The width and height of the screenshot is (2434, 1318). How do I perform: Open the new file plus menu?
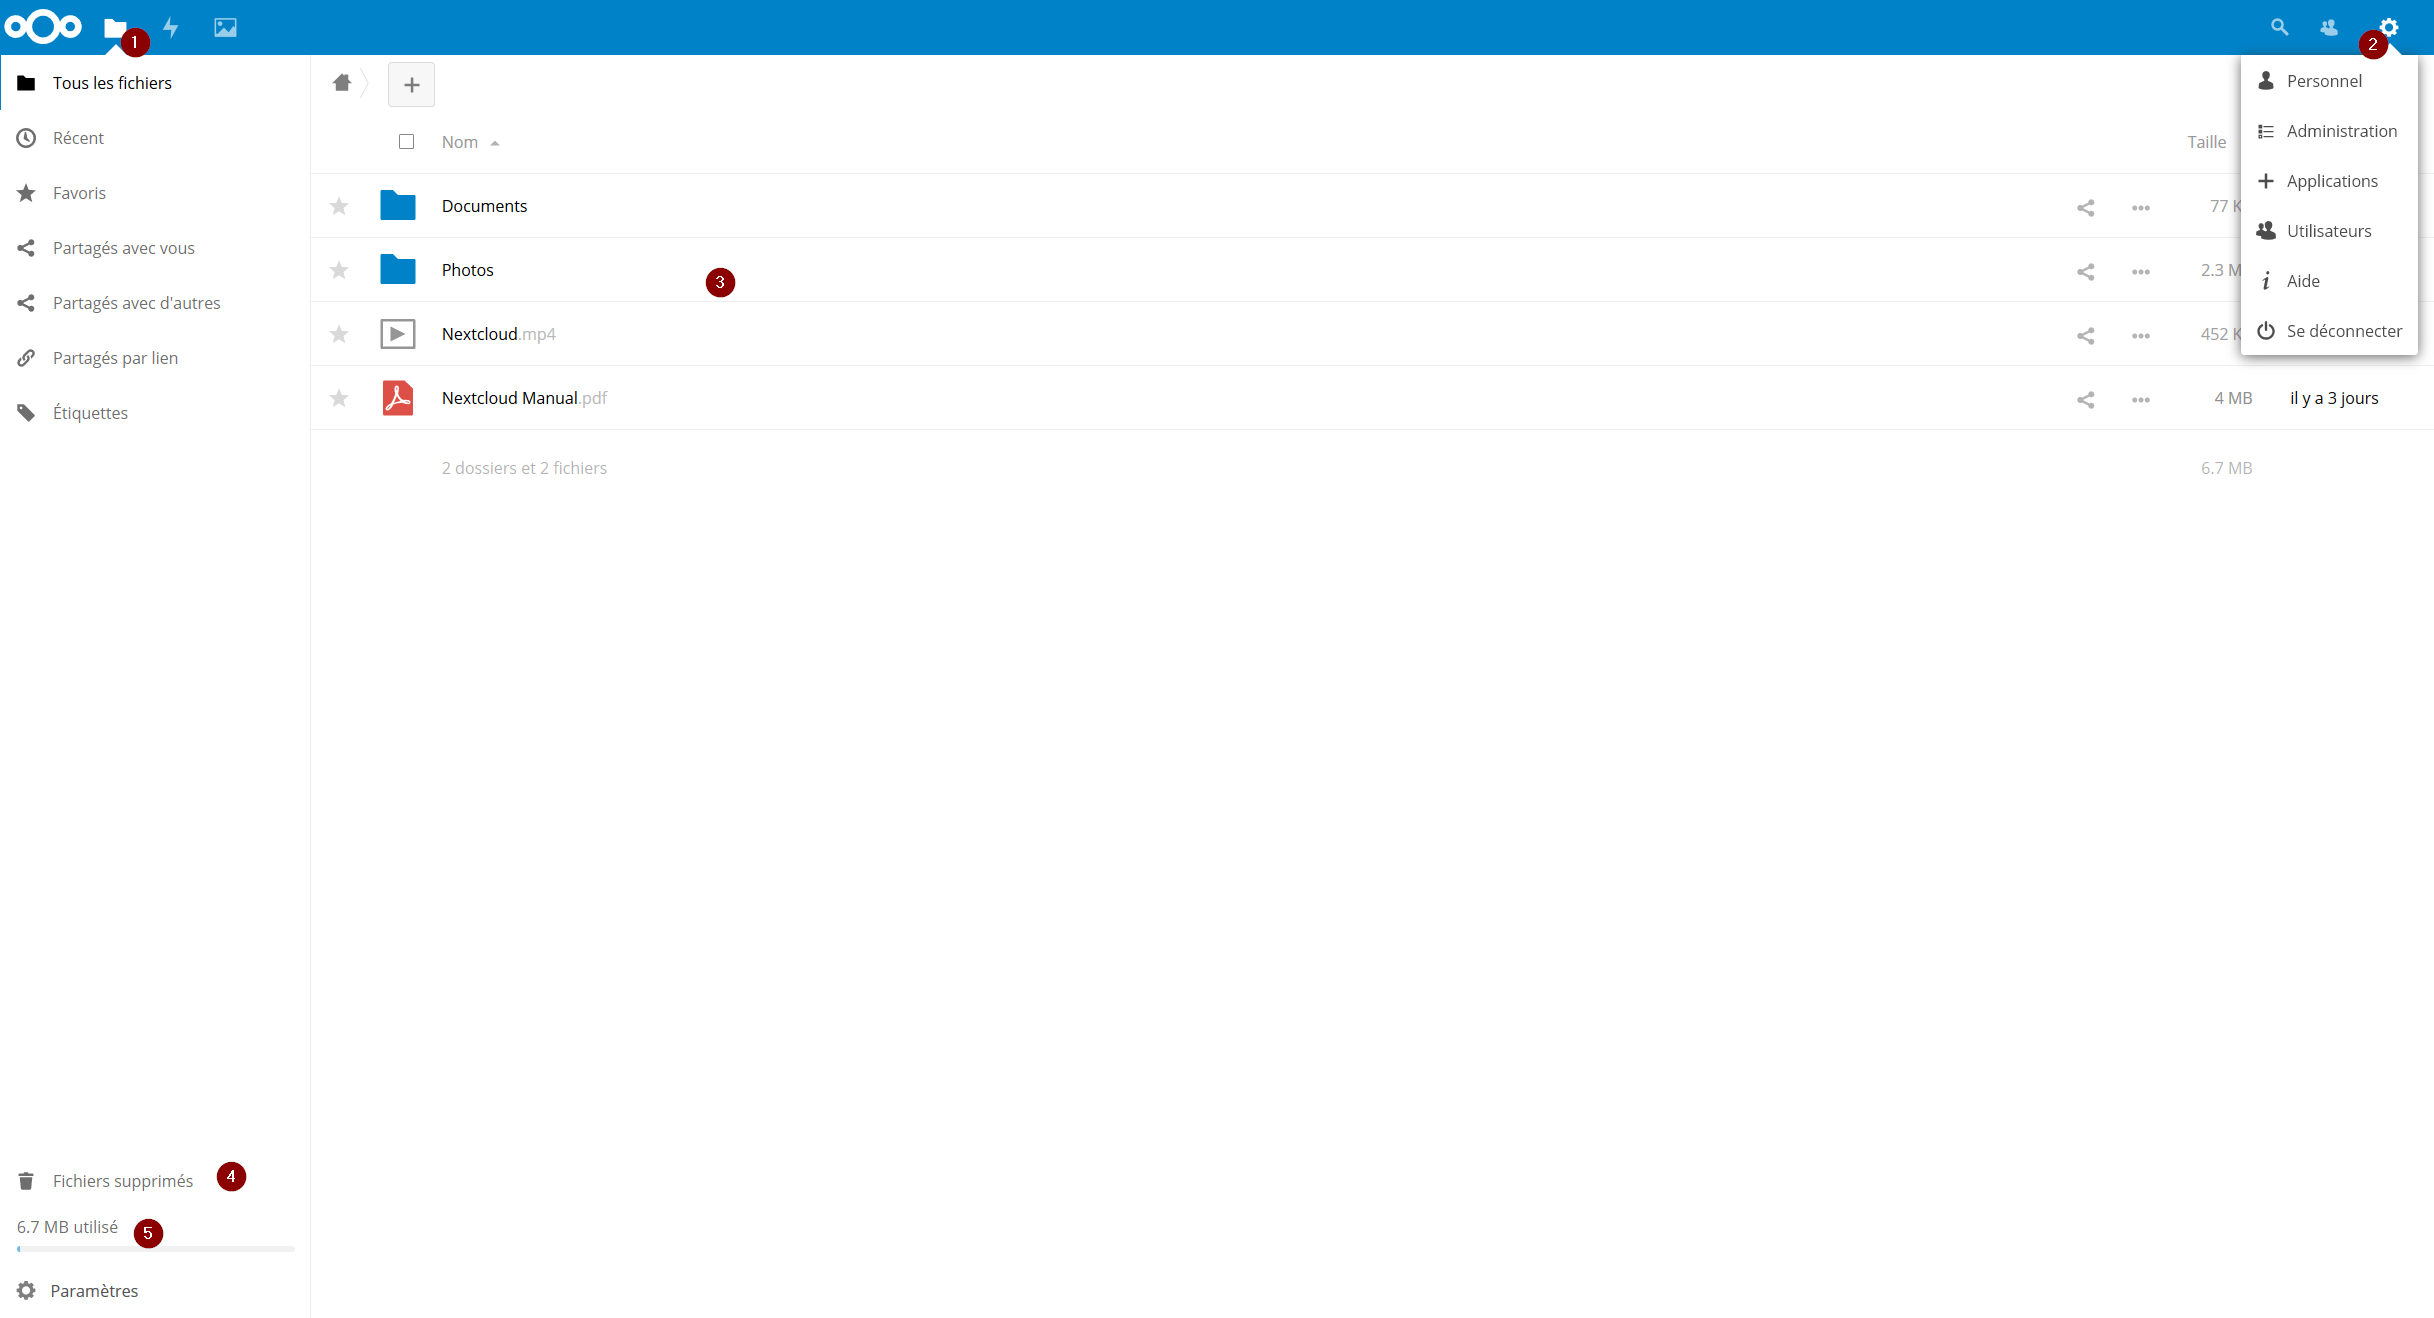tap(411, 85)
